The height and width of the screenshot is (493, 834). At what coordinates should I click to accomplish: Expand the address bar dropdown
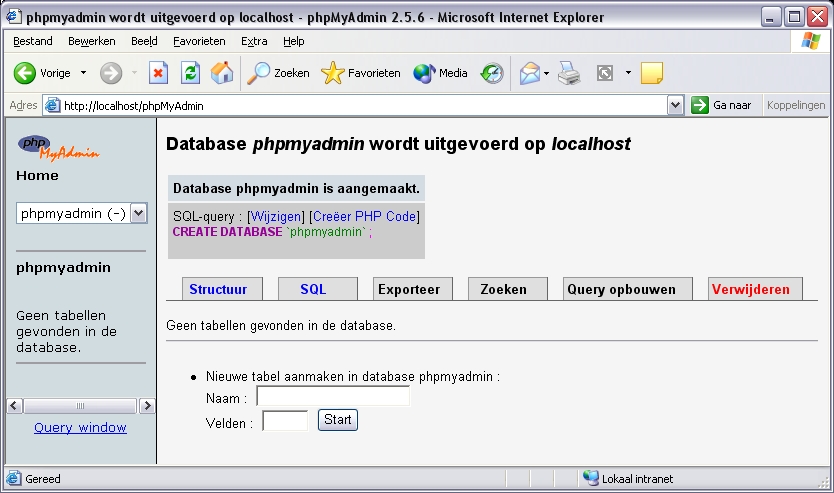675,105
